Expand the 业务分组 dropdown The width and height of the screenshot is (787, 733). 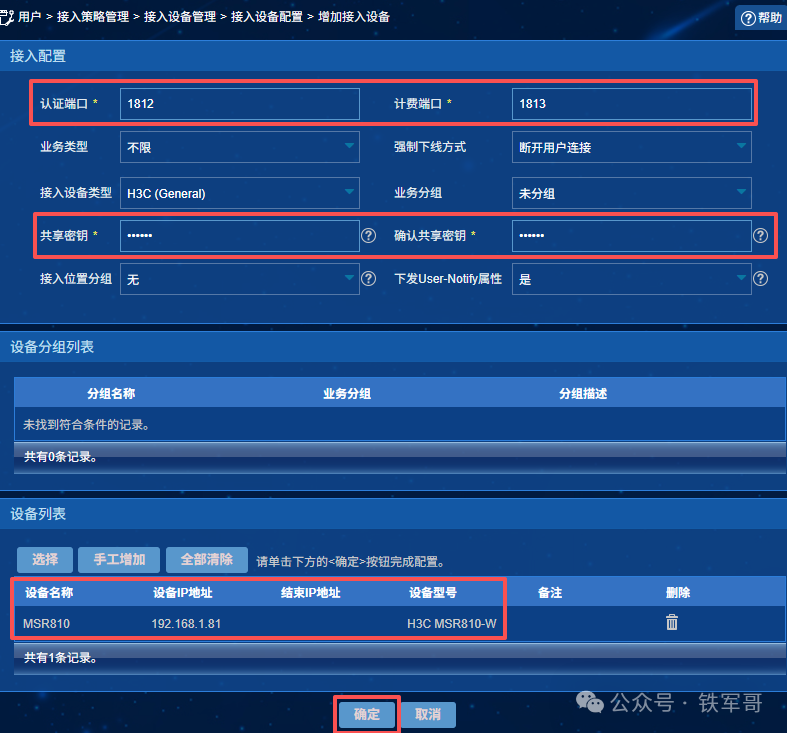631,193
